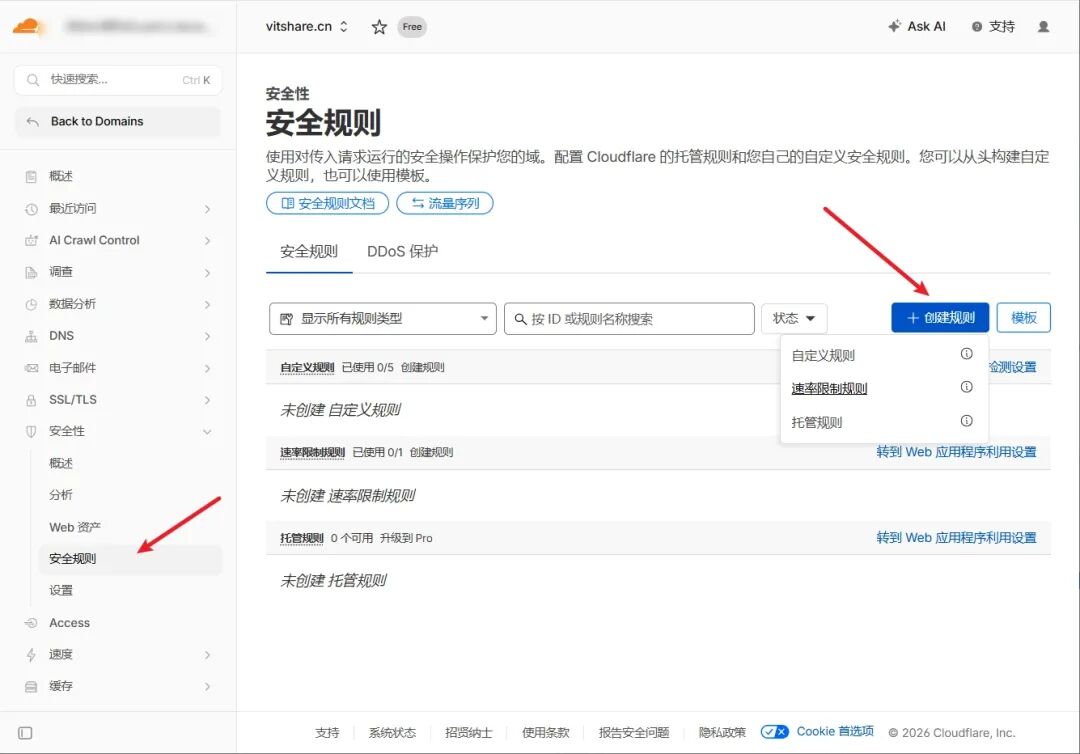Image resolution: width=1080 pixels, height=754 pixels.
Task: Expand the 速度 section chevron
Action: pos(207,655)
